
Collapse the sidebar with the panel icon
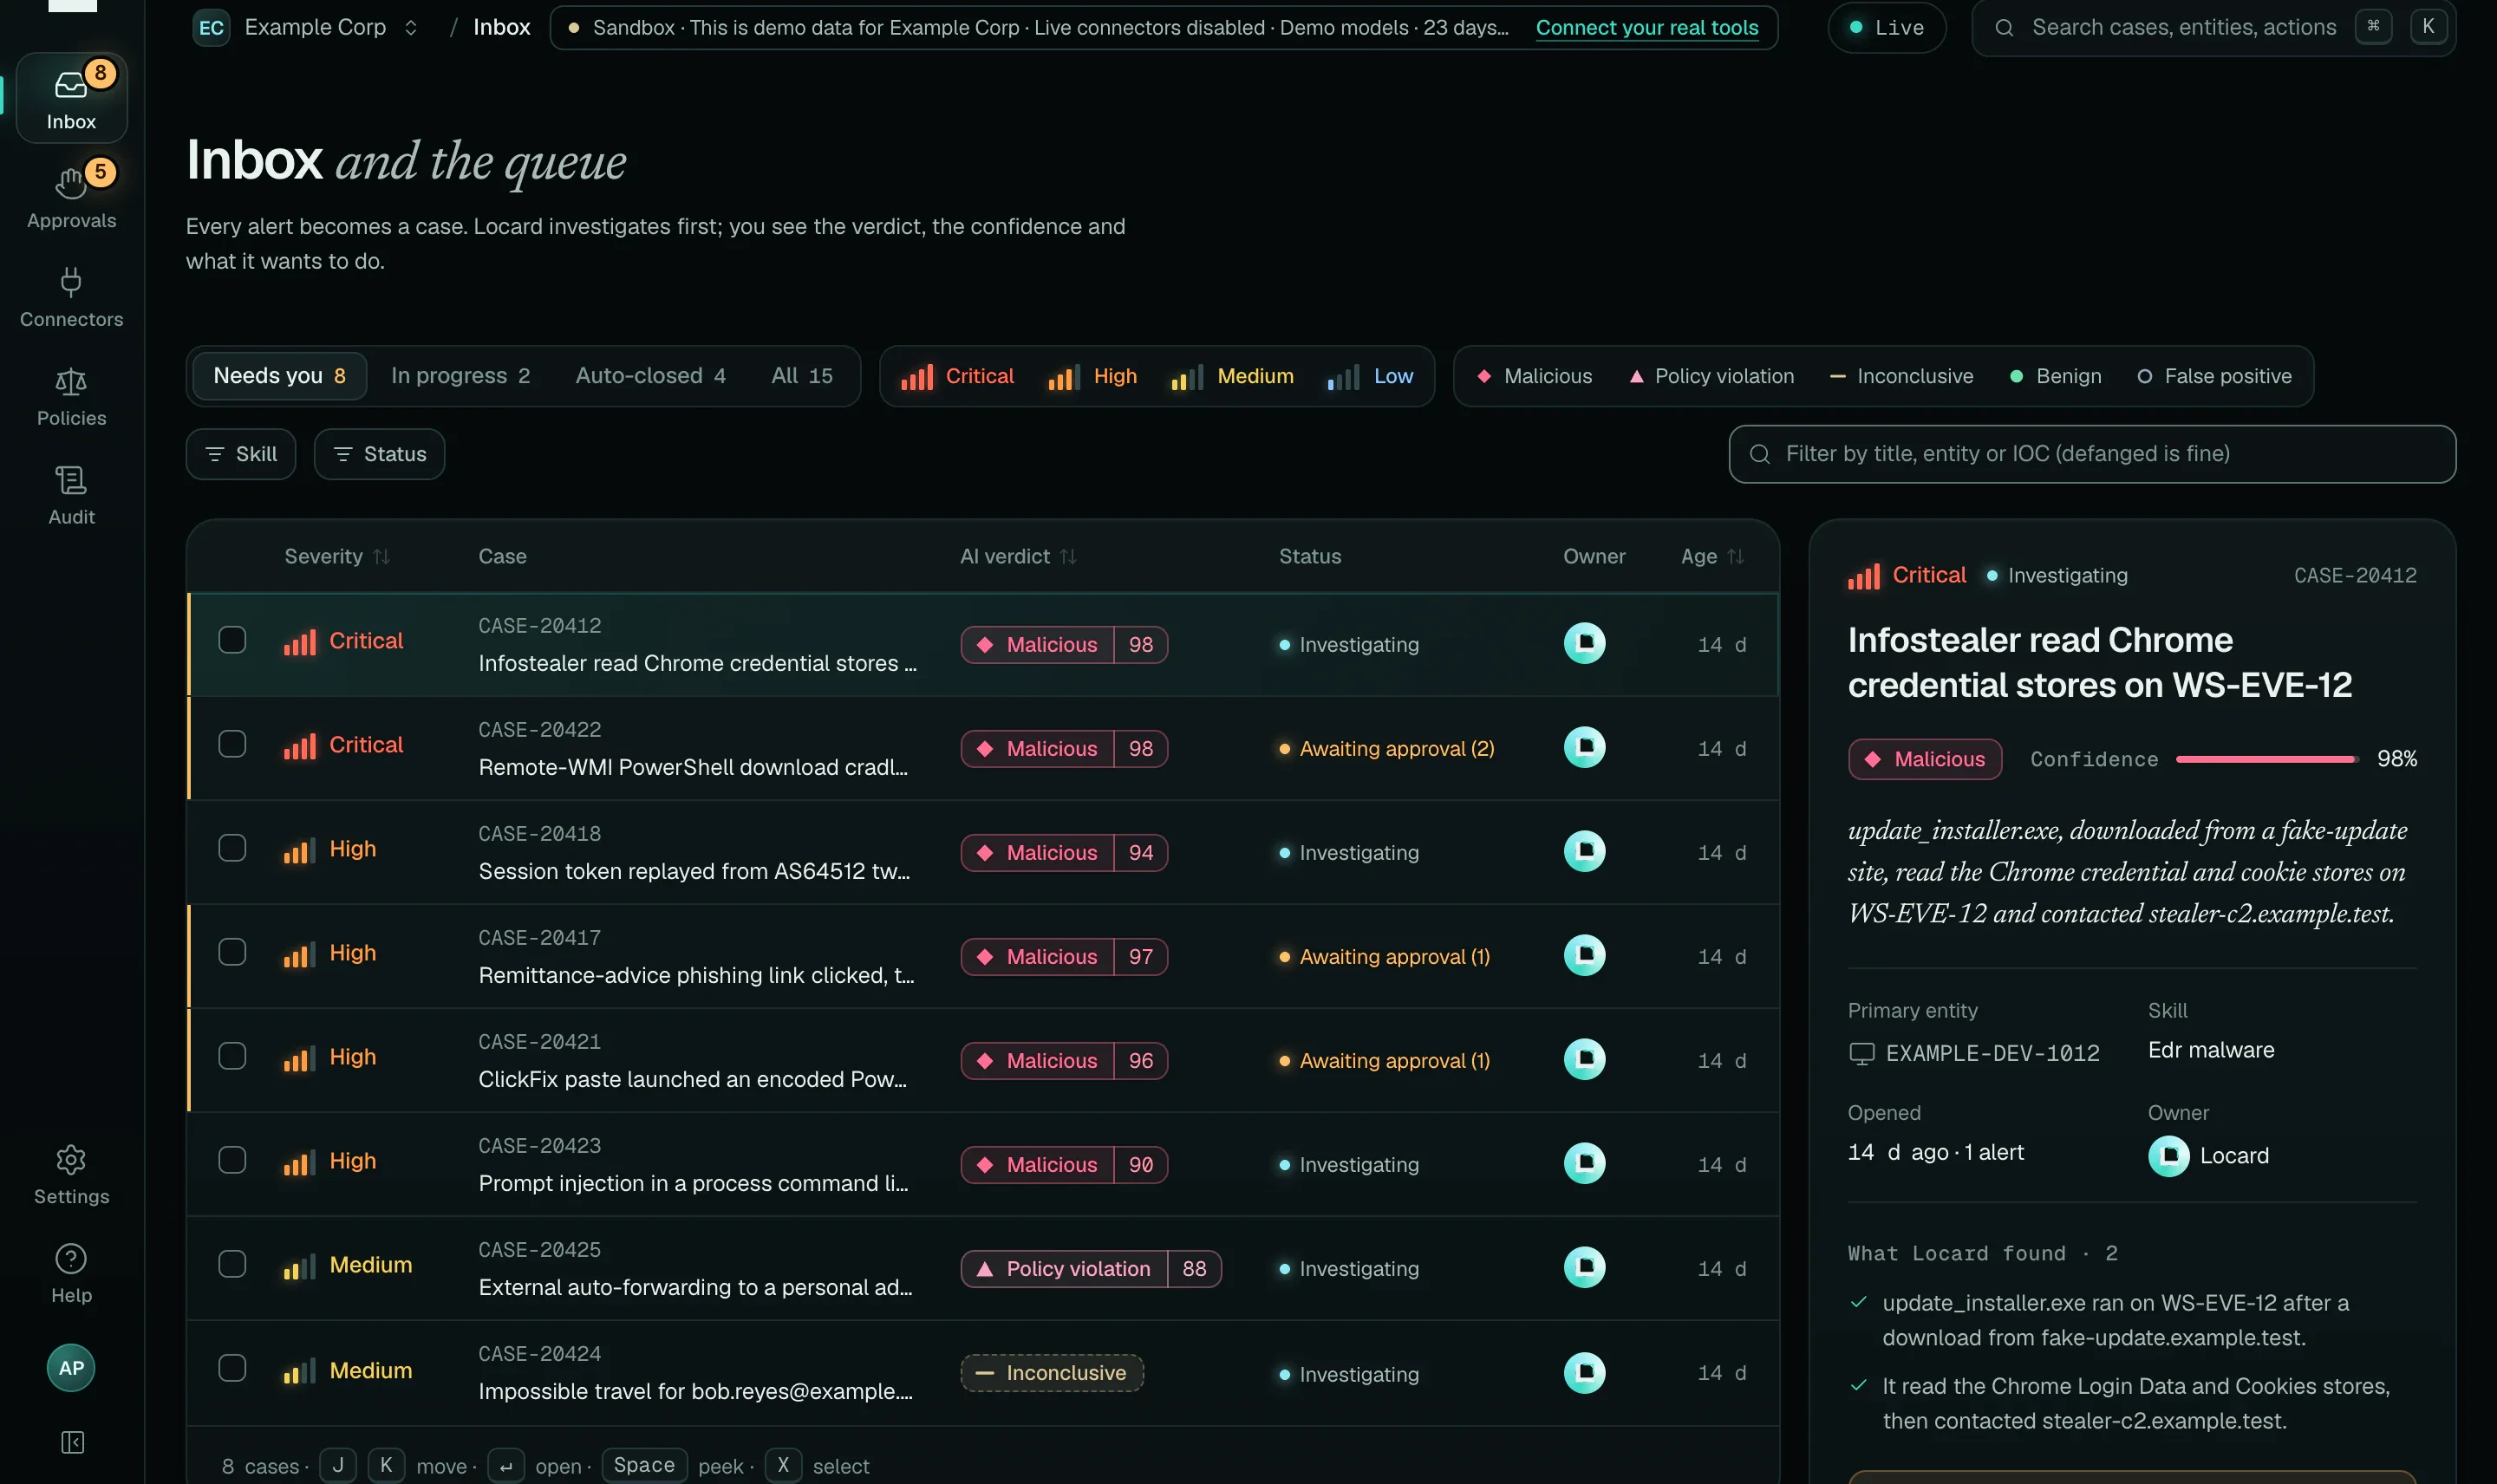(72, 1441)
